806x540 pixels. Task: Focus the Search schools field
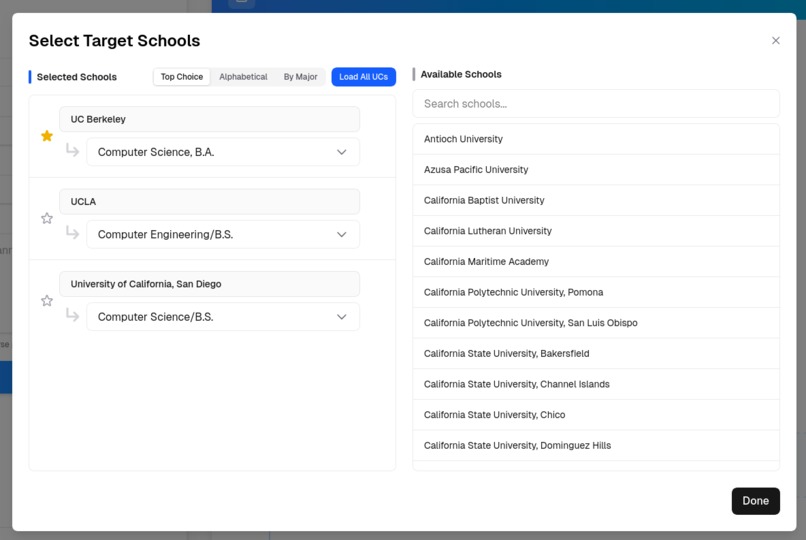pyautogui.click(x=596, y=104)
